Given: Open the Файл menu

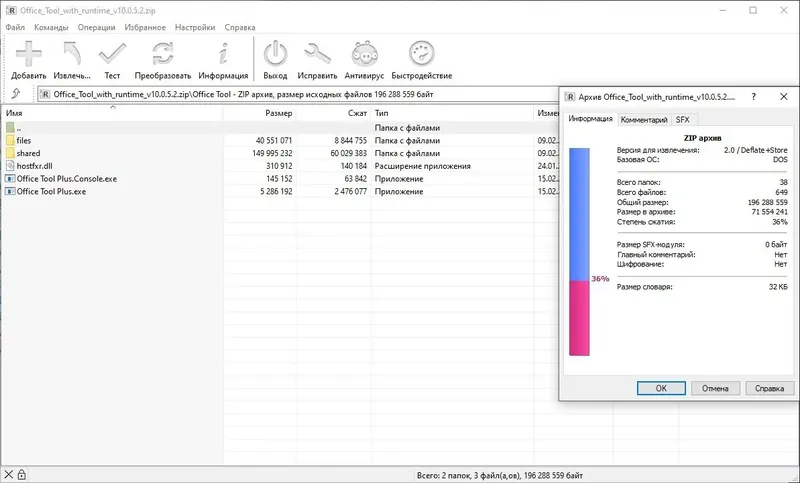Looking at the screenshot, I should pyautogui.click(x=15, y=28).
